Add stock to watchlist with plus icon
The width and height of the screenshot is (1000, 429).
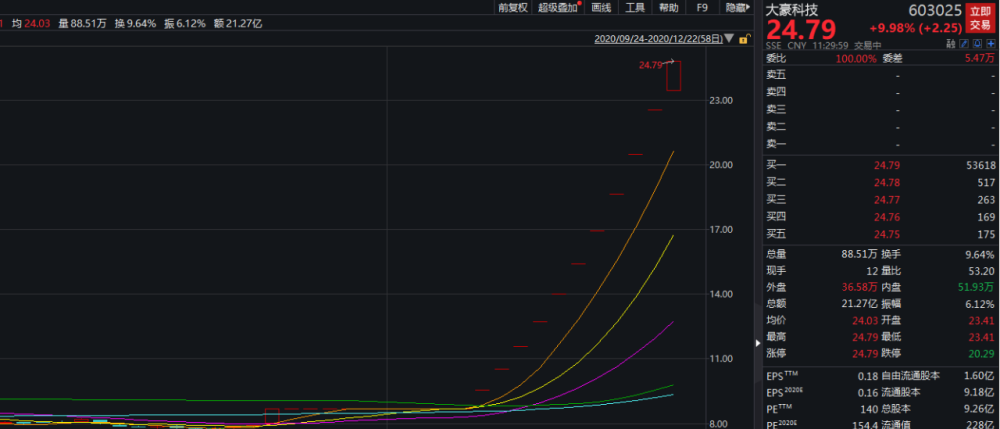point(989,44)
